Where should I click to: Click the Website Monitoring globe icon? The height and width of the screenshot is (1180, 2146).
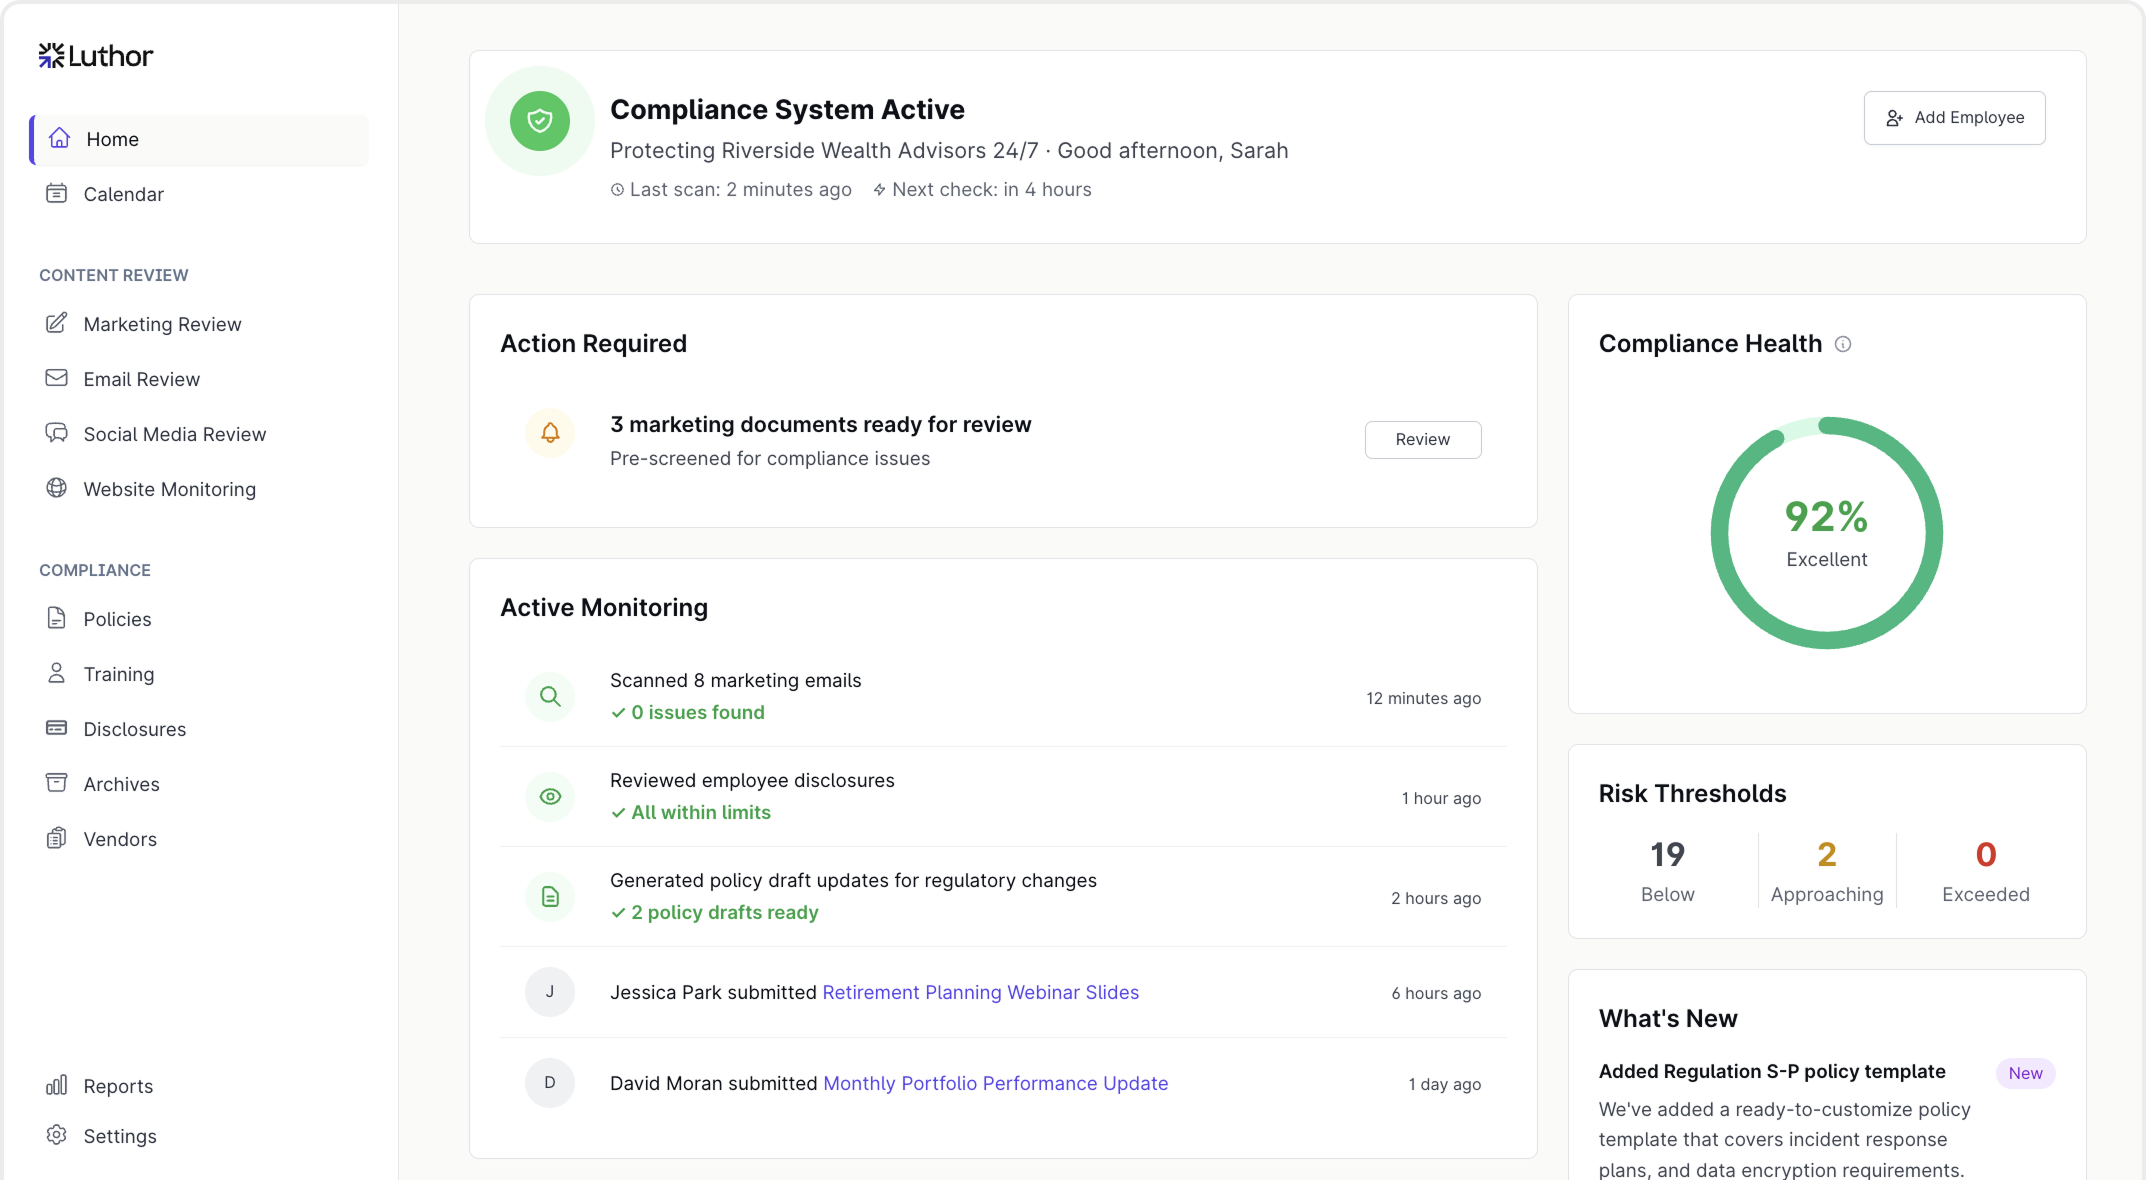[x=57, y=488]
